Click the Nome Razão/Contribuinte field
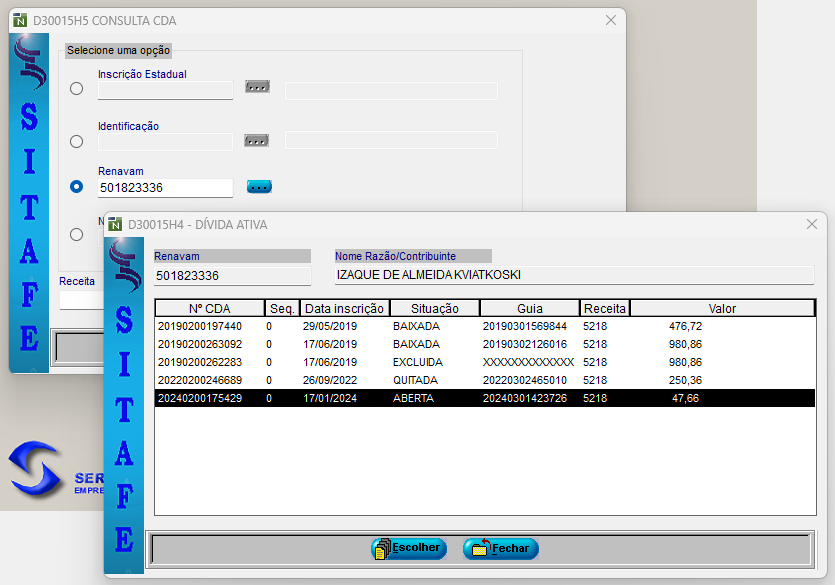 (x=573, y=275)
